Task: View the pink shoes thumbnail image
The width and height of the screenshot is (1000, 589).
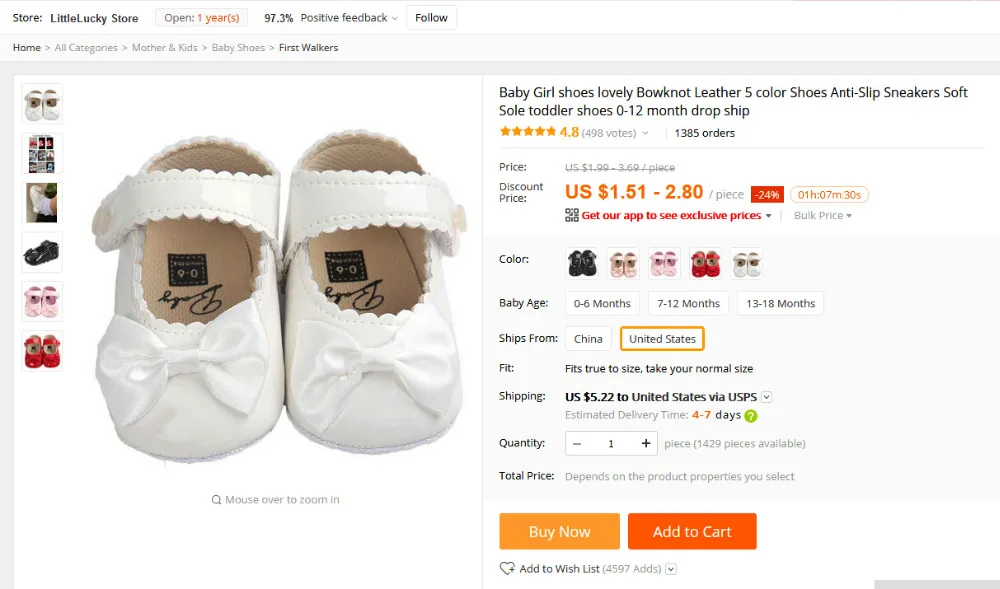Action: click(42, 302)
